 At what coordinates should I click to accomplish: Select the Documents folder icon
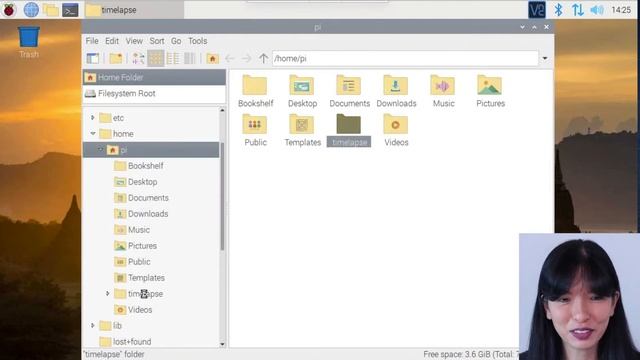click(x=349, y=91)
